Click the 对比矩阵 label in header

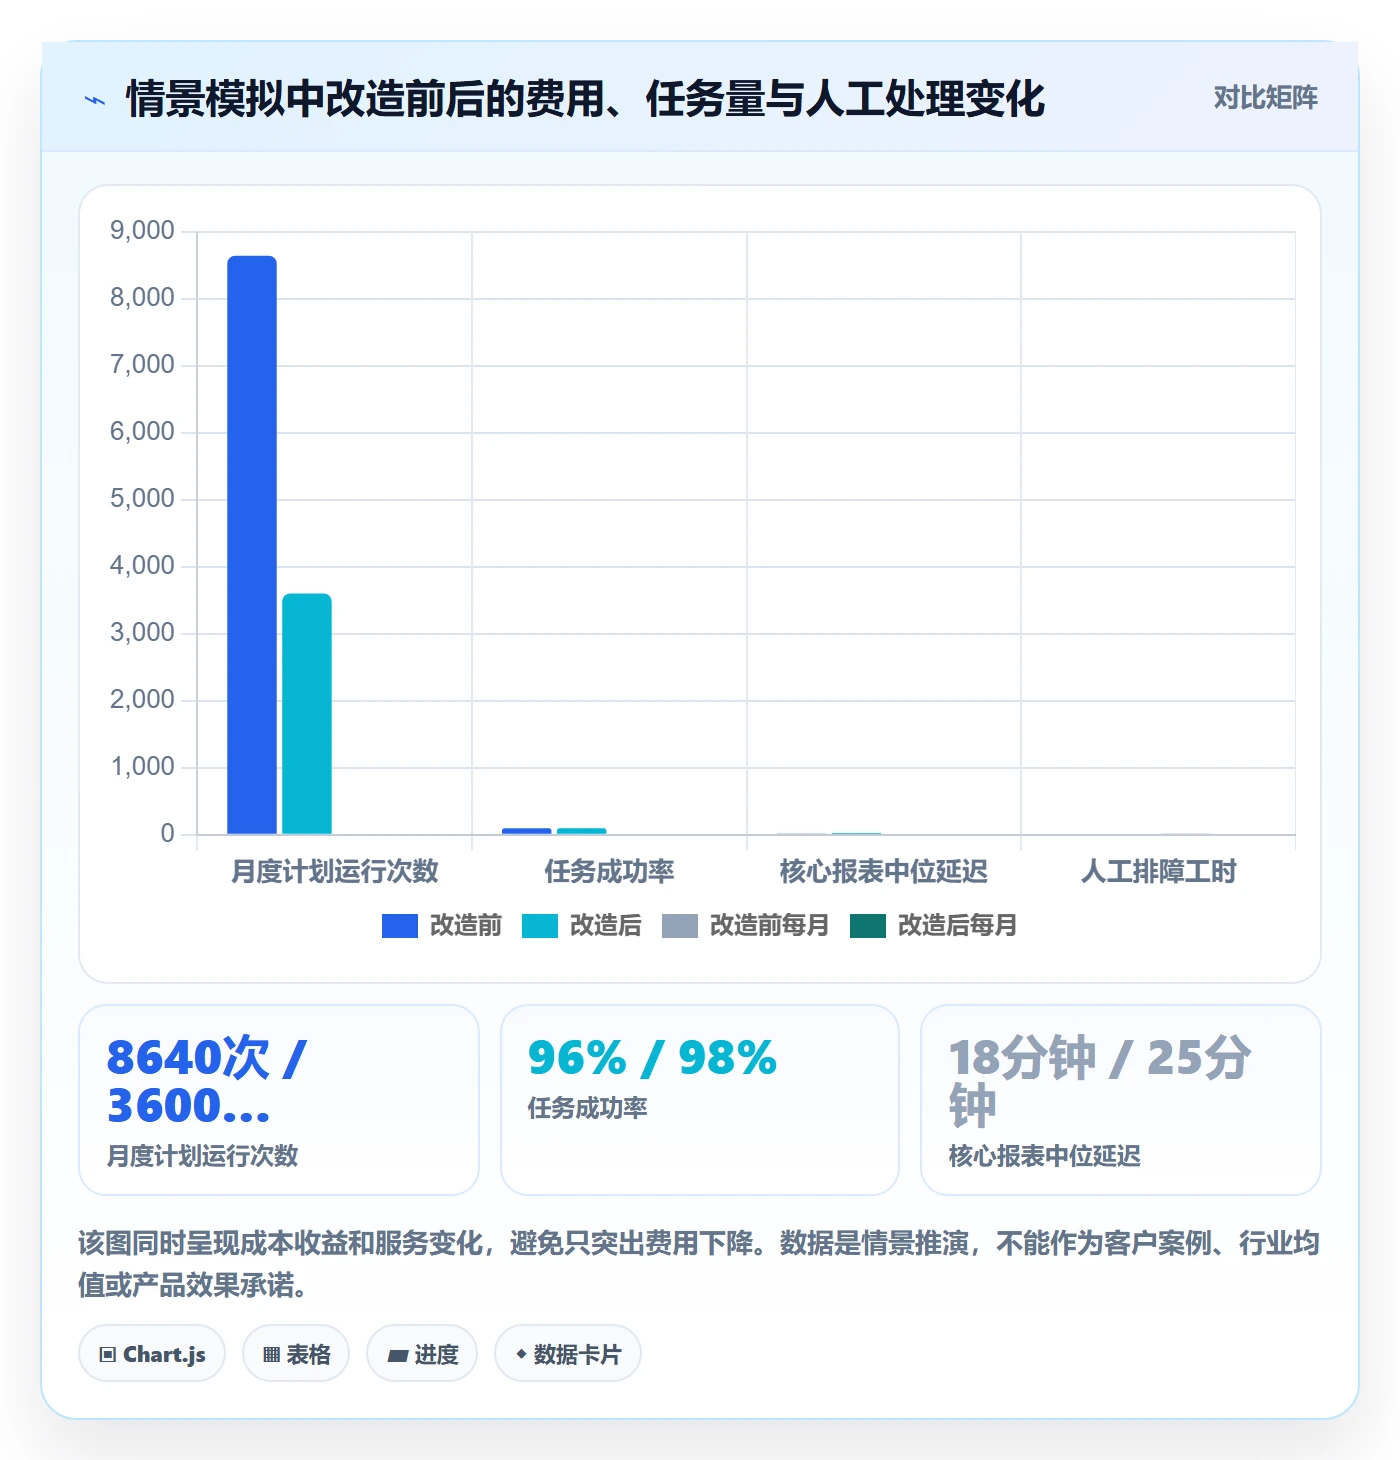click(1265, 98)
